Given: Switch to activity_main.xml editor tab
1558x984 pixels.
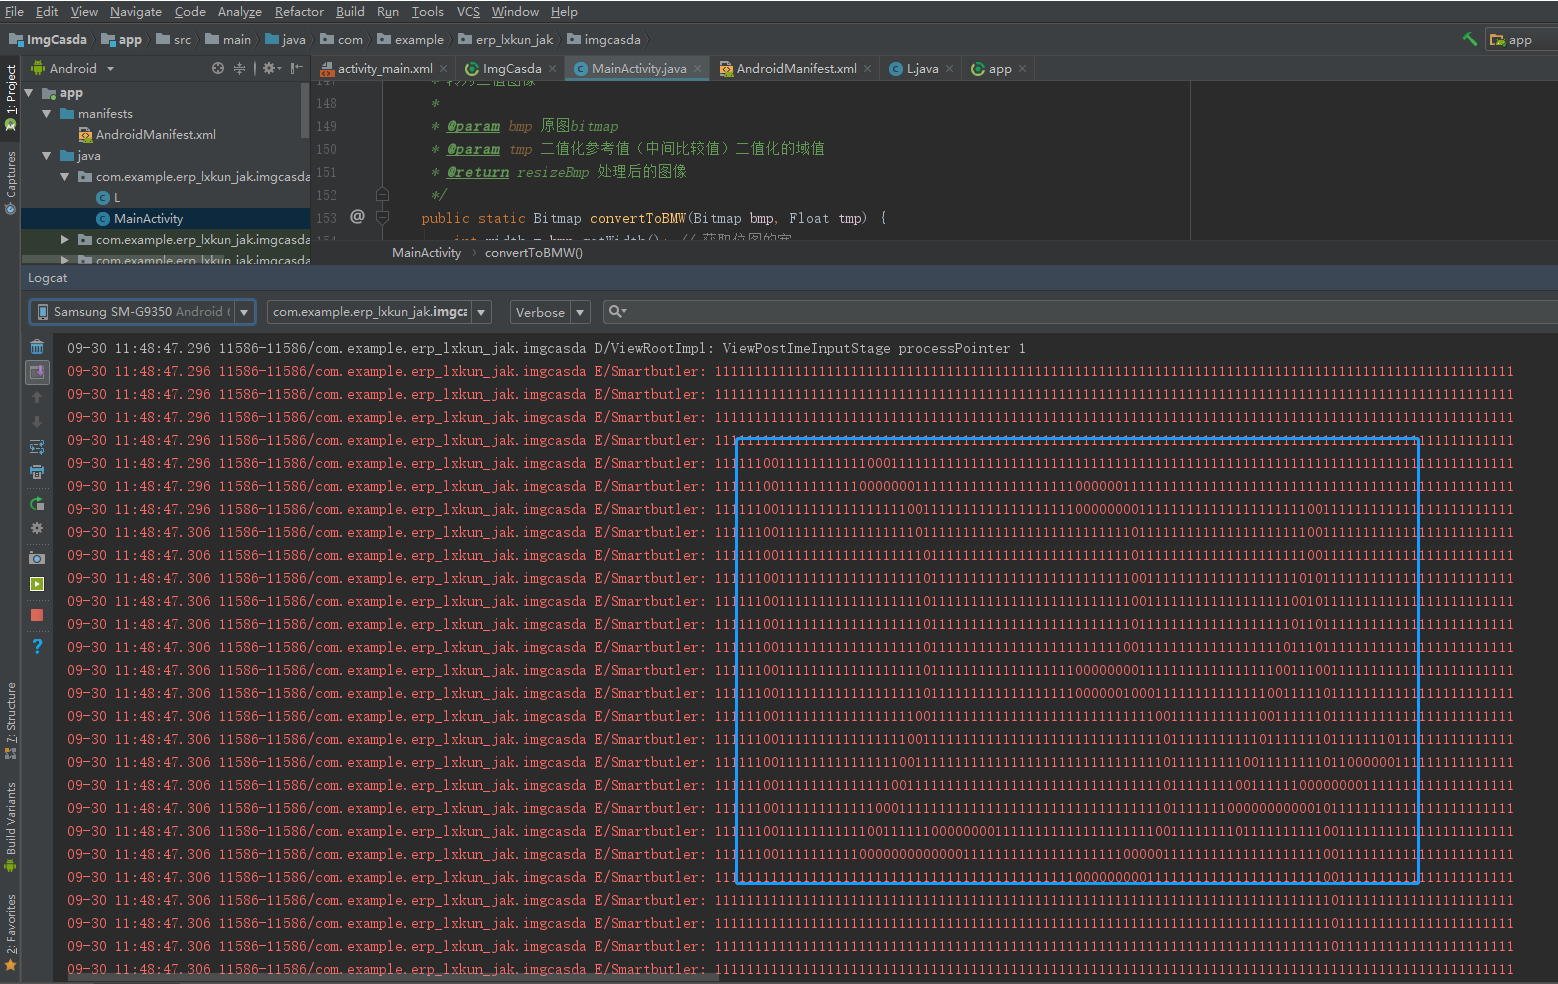Looking at the screenshot, I should [384, 68].
